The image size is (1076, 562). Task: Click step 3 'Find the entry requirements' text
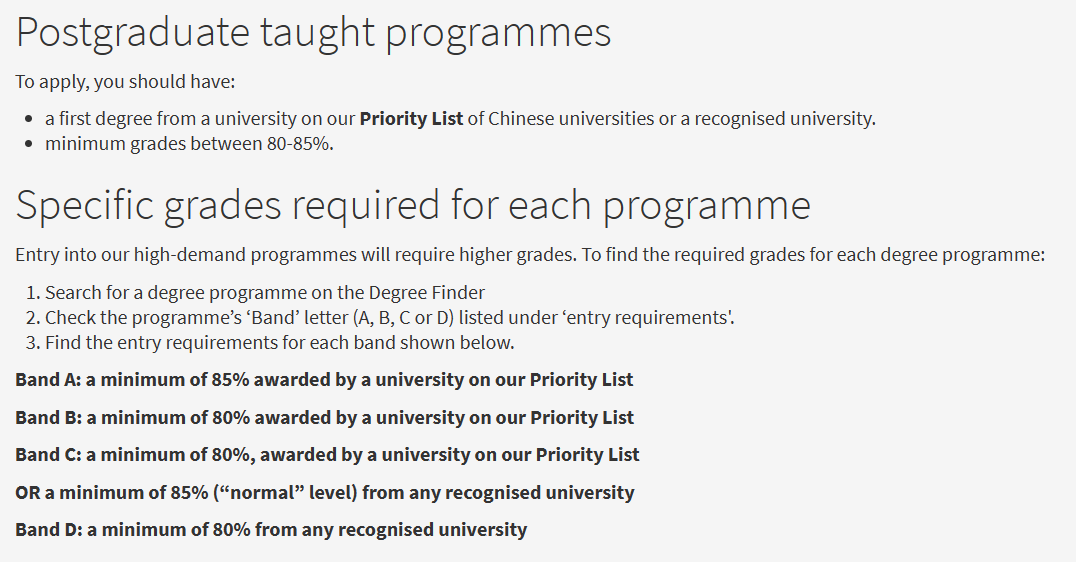280,343
